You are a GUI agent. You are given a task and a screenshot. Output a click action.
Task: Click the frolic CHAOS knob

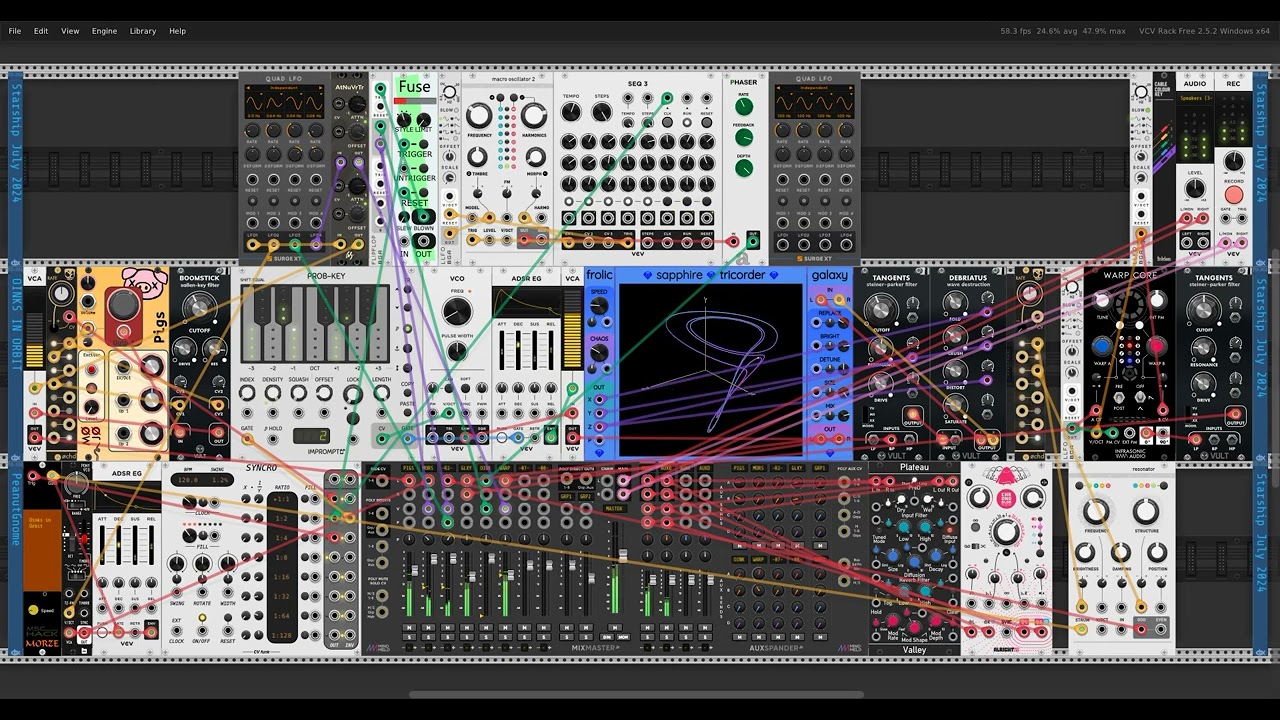tap(599, 354)
